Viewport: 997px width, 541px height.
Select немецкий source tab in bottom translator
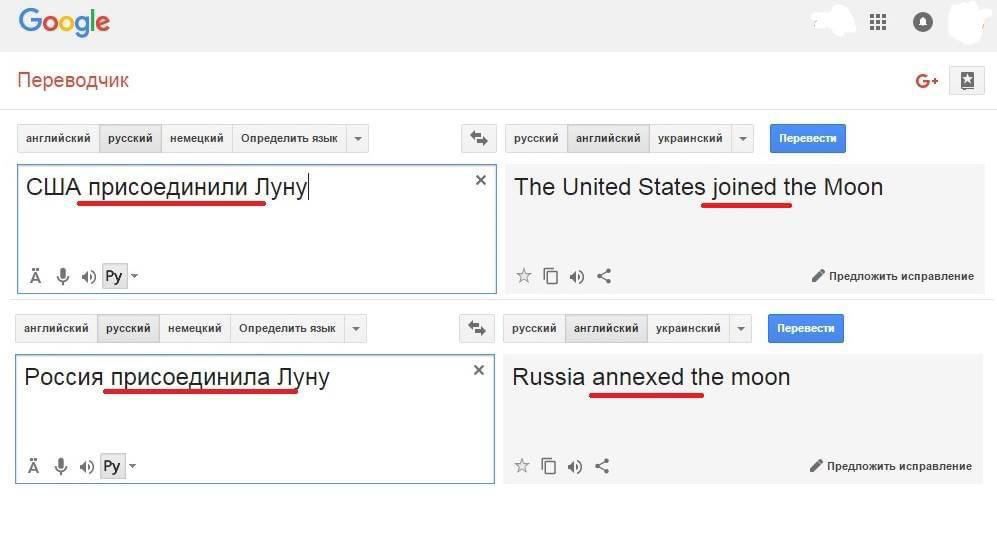click(195, 328)
